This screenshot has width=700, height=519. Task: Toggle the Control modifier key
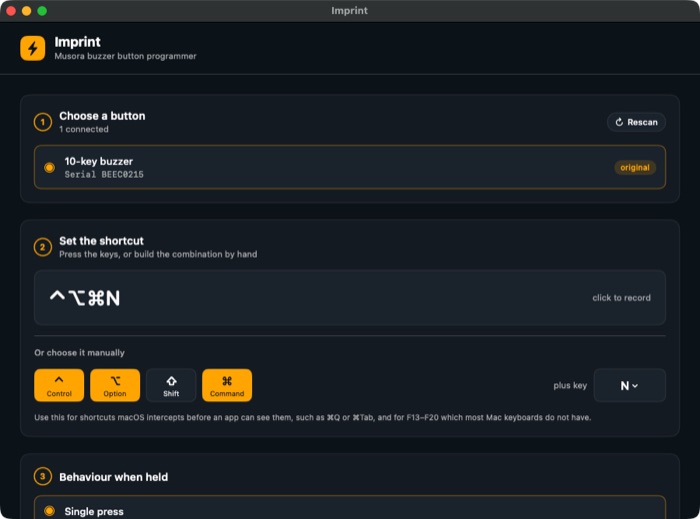[59, 385]
